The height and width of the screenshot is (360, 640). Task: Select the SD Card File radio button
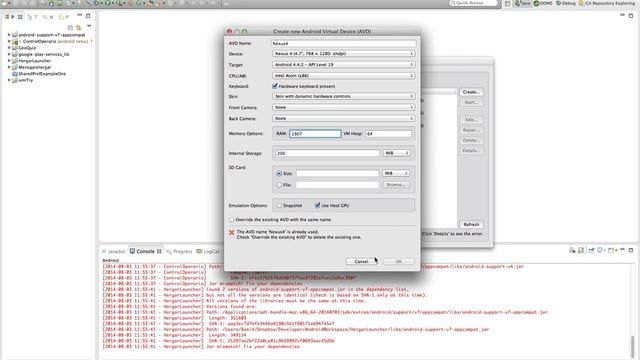click(x=279, y=185)
